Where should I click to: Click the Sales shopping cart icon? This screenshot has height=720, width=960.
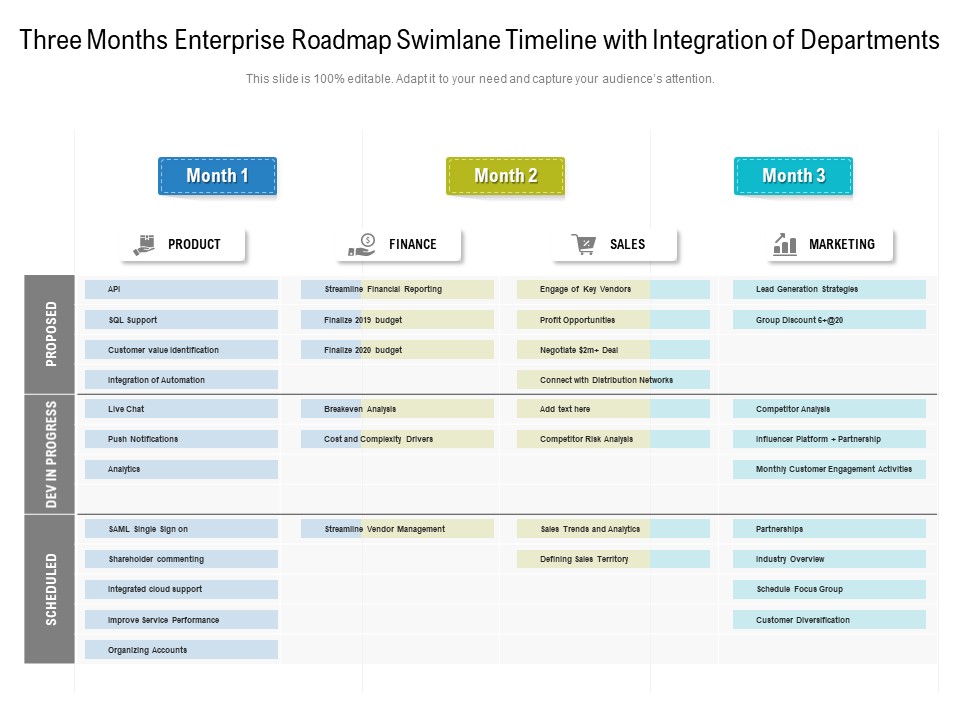tap(583, 244)
